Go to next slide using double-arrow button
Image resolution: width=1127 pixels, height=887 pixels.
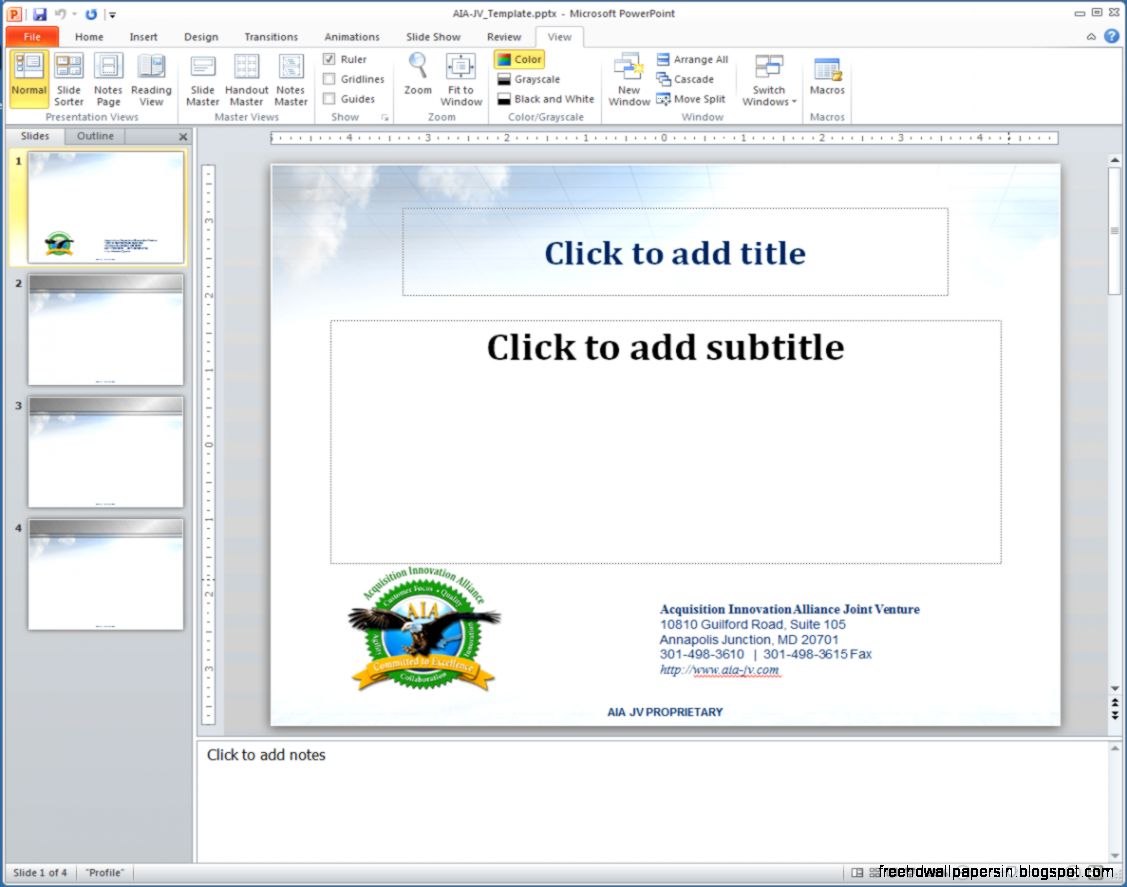tap(1115, 714)
